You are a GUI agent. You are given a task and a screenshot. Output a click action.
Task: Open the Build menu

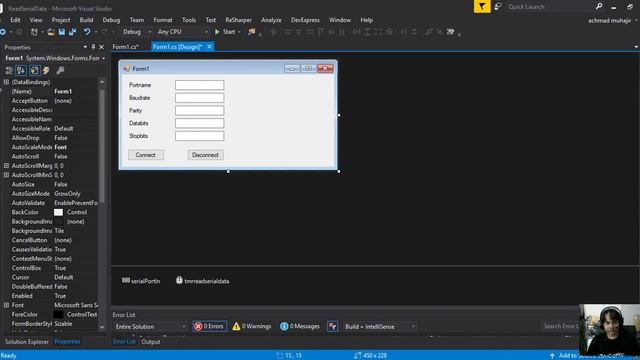coord(86,20)
